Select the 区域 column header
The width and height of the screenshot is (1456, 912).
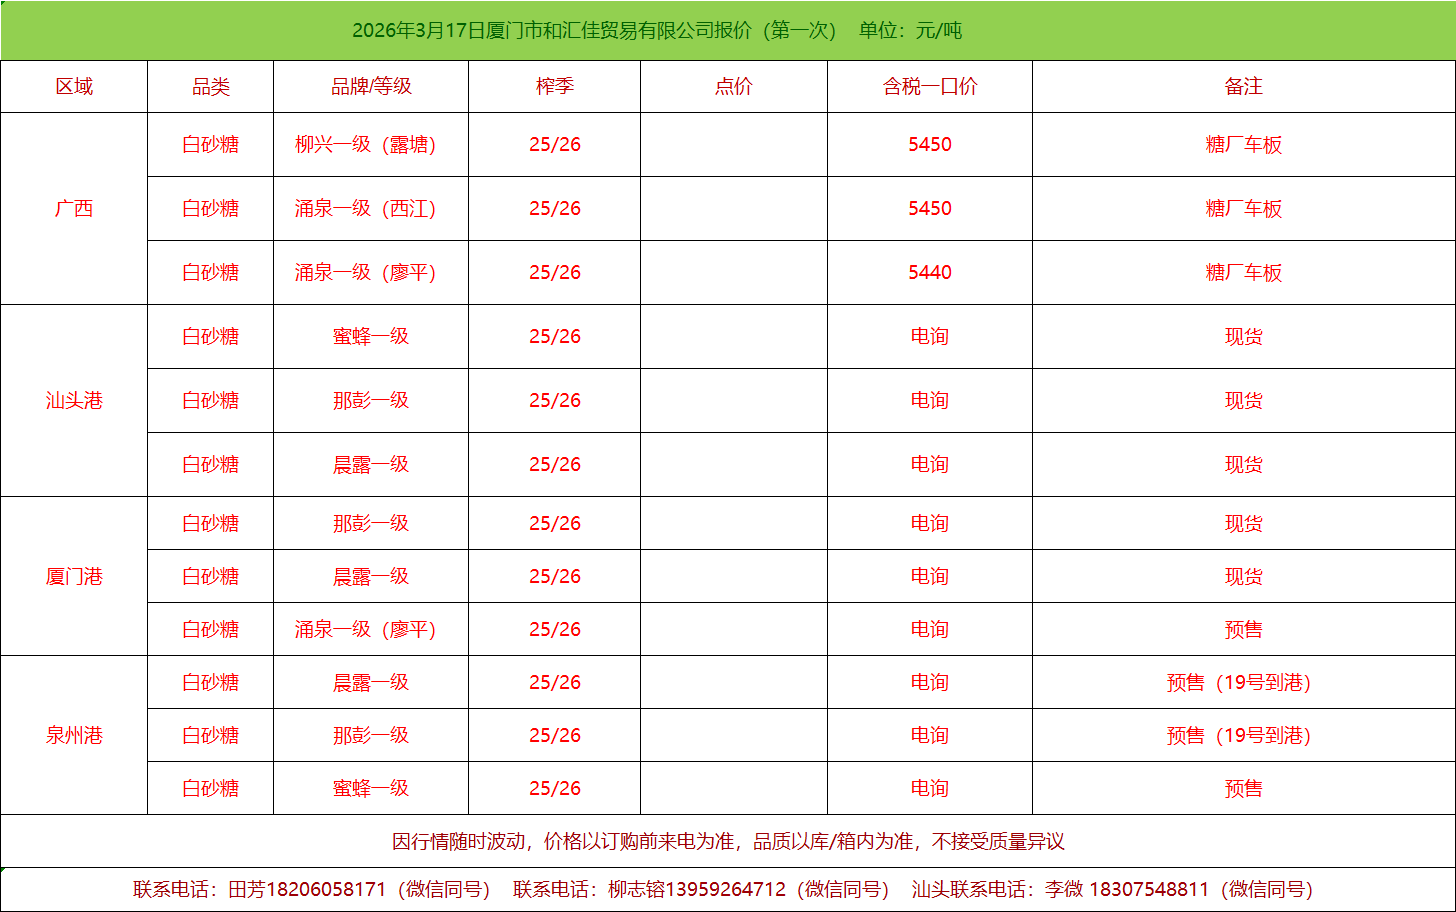coord(74,87)
